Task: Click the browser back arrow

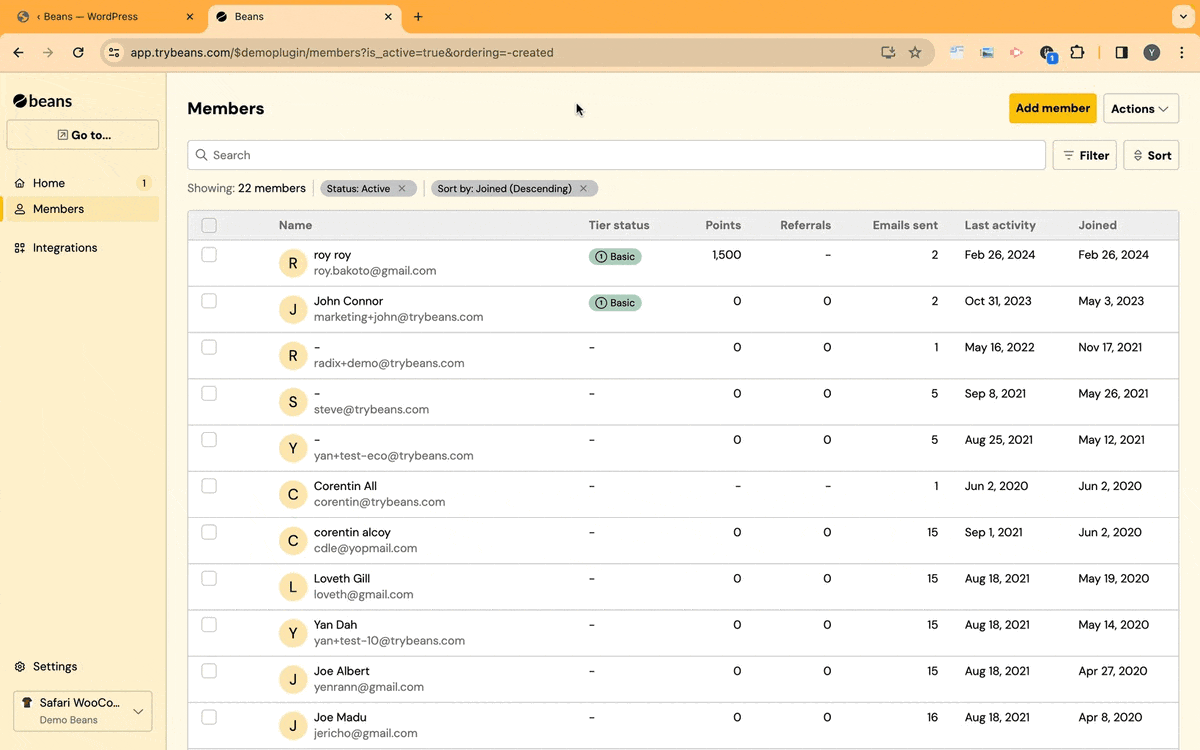Action: pos(18,52)
